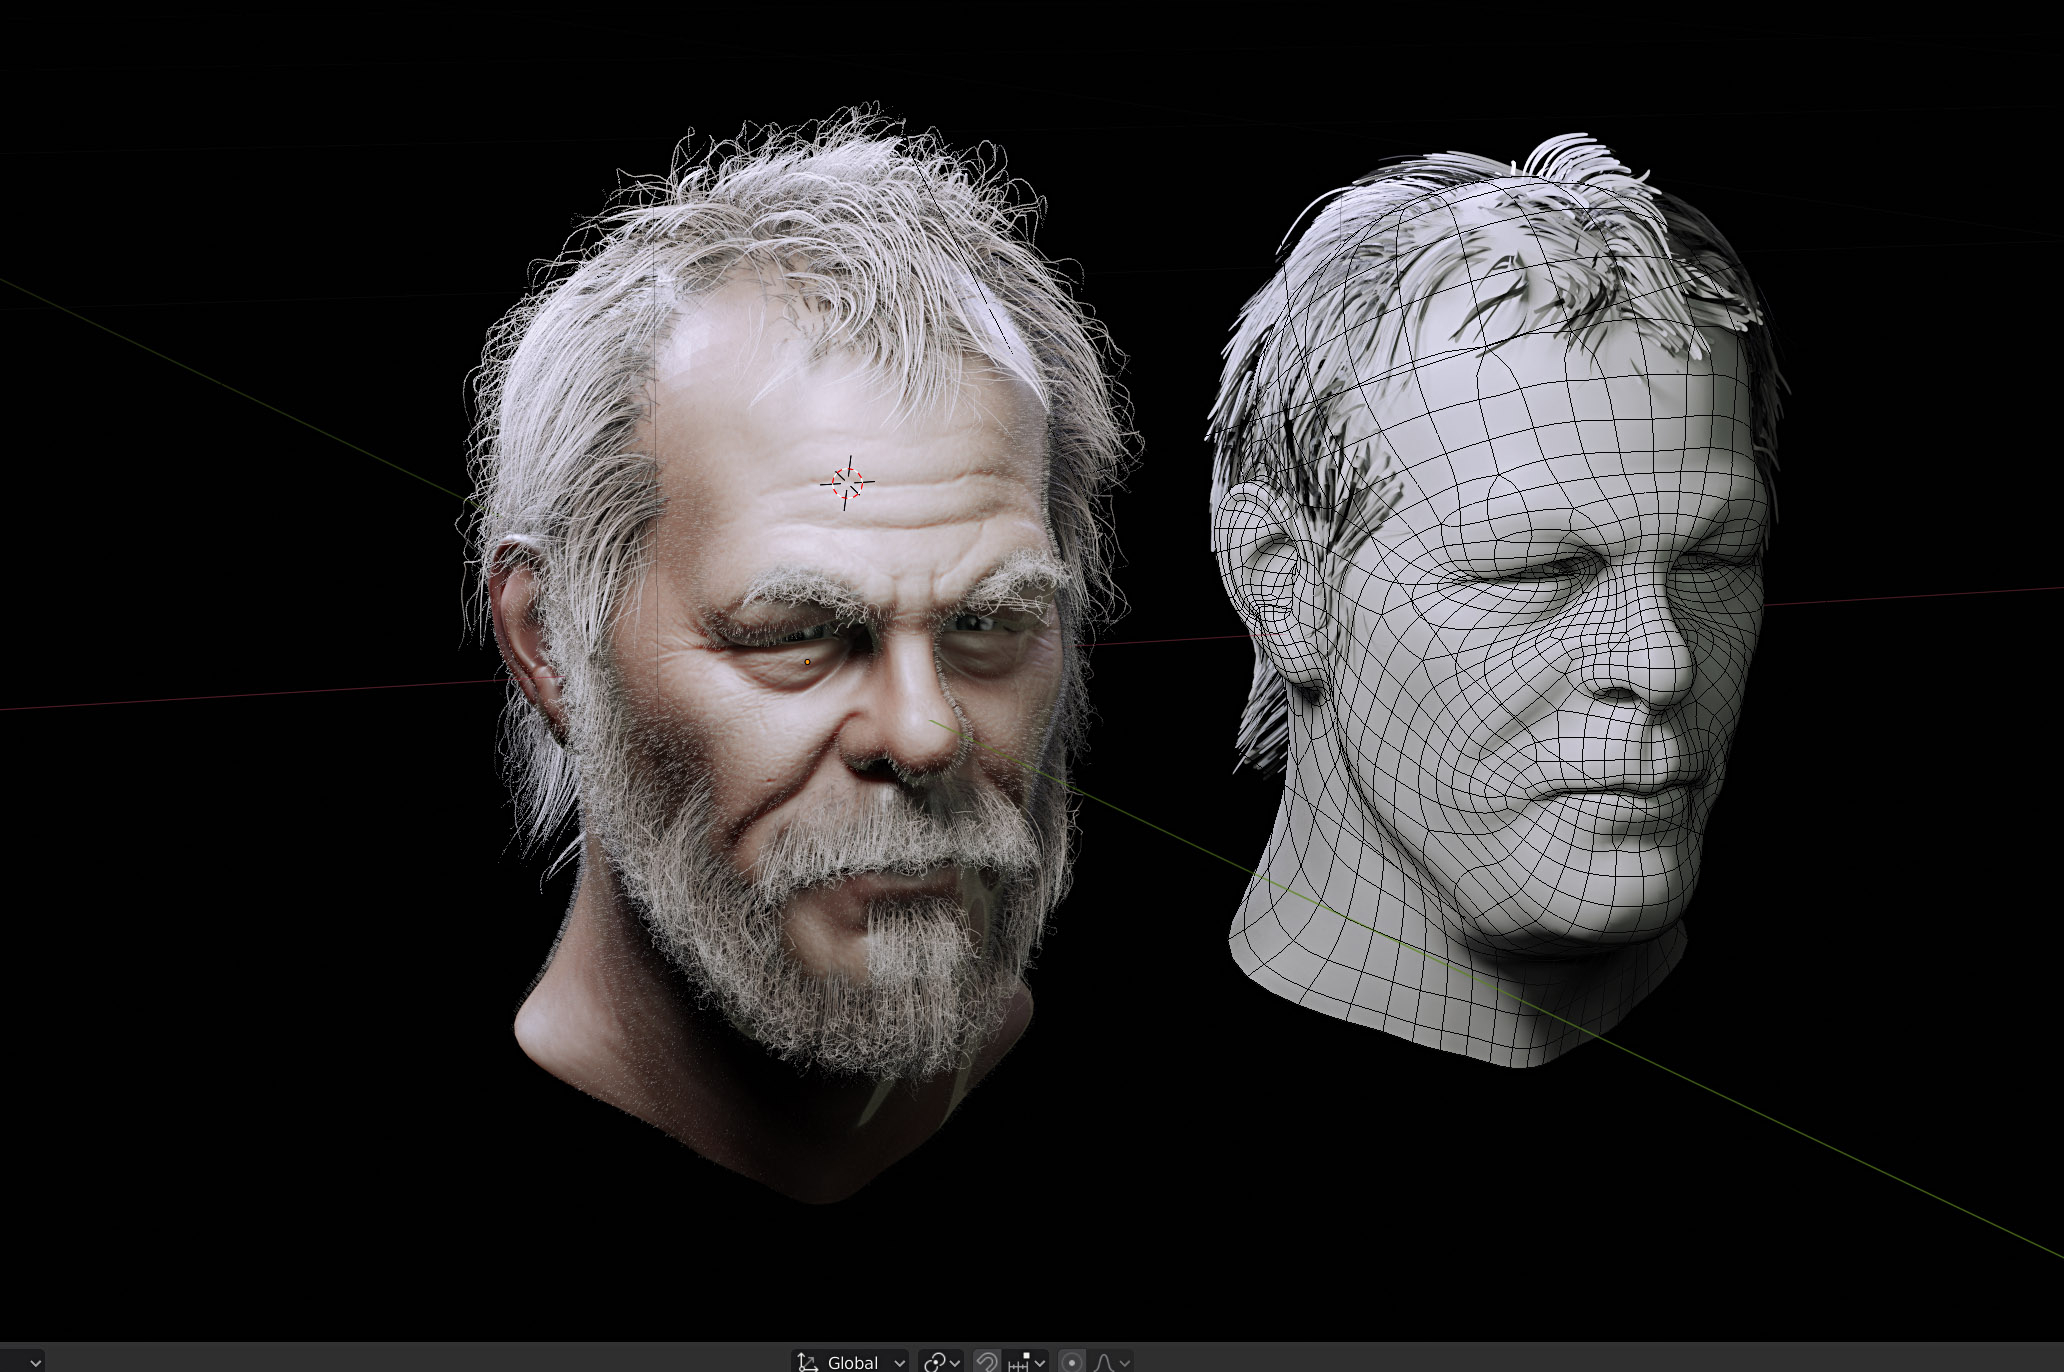Toggle proportional editing circle button
The image size is (2064, 1372).
(1071, 1362)
